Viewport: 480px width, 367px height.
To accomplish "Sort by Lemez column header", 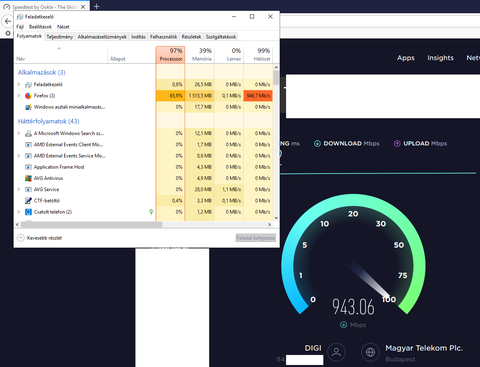I will point(229,55).
